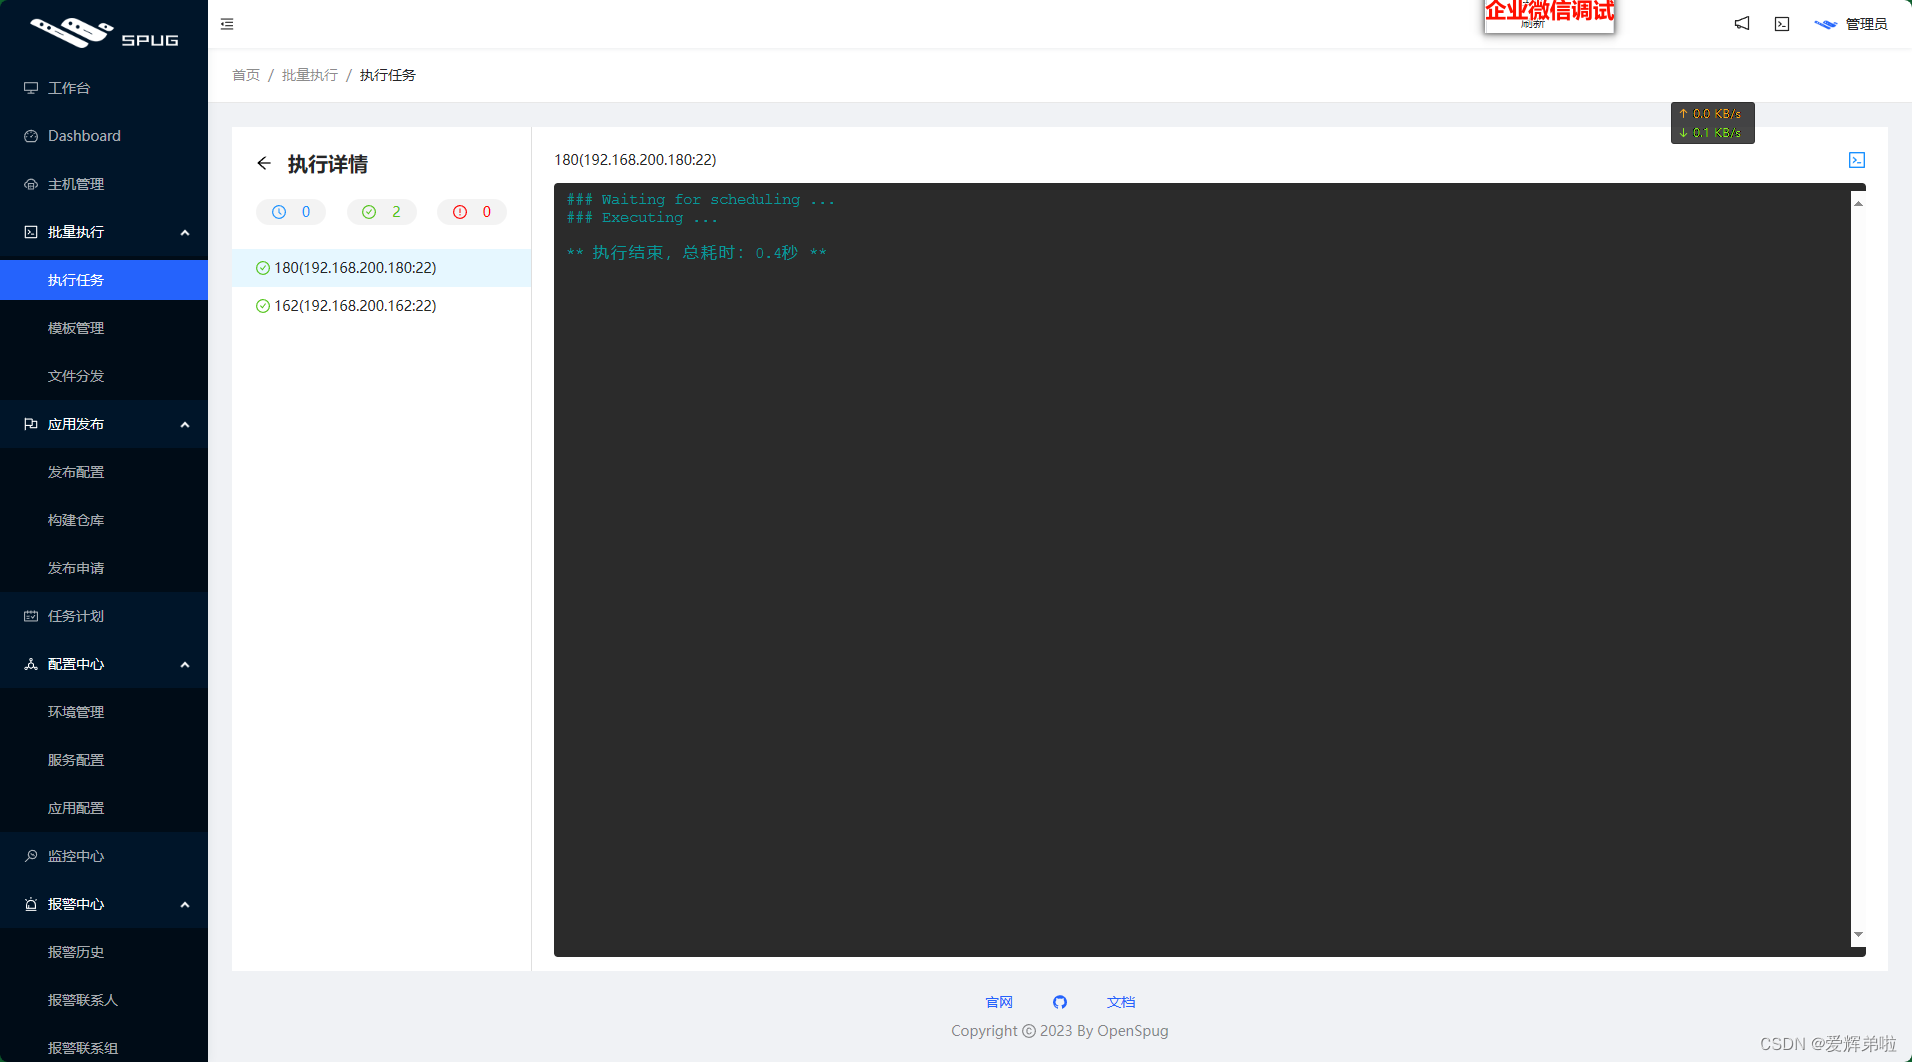1912x1062 pixels.
Task: Click the terminal scrollbar down arrow
Action: (x=1858, y=935)
